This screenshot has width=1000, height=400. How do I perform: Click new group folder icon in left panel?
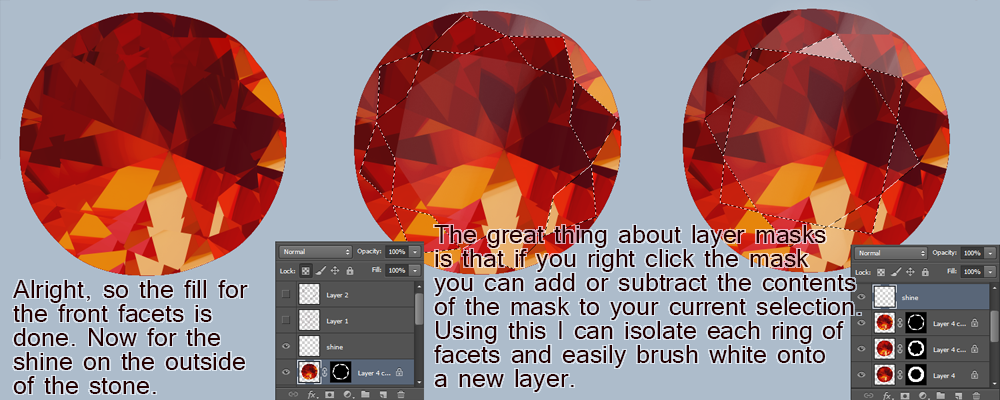coord(365,394)
